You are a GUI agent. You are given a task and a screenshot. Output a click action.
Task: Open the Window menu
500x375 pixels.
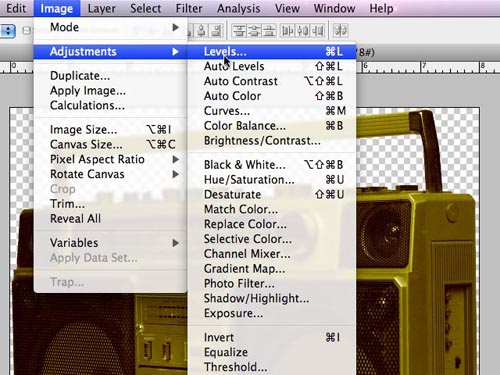click(334, 8)
